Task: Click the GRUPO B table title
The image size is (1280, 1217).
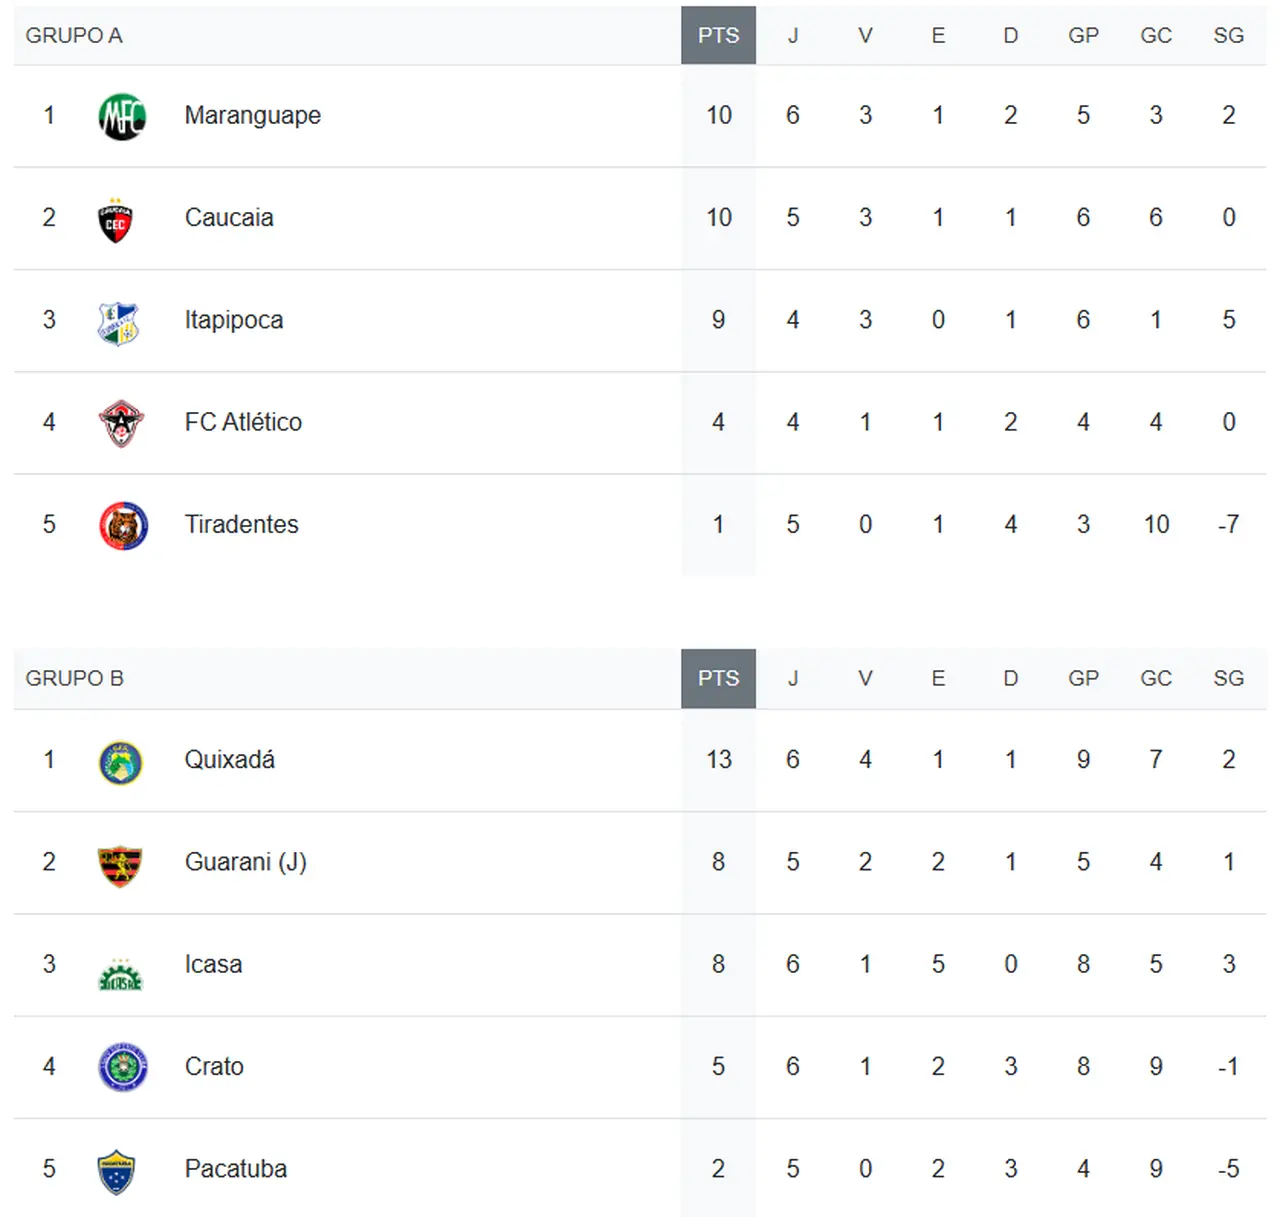Action: point(74,679)
